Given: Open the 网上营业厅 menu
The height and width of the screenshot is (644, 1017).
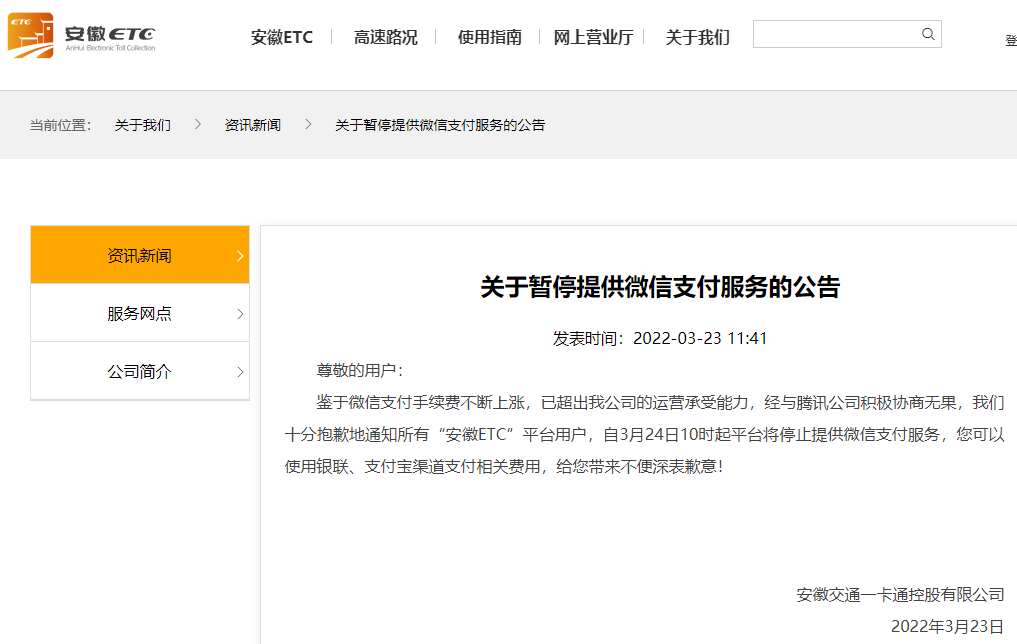Looking at the screenshot, I should point(593,38).
